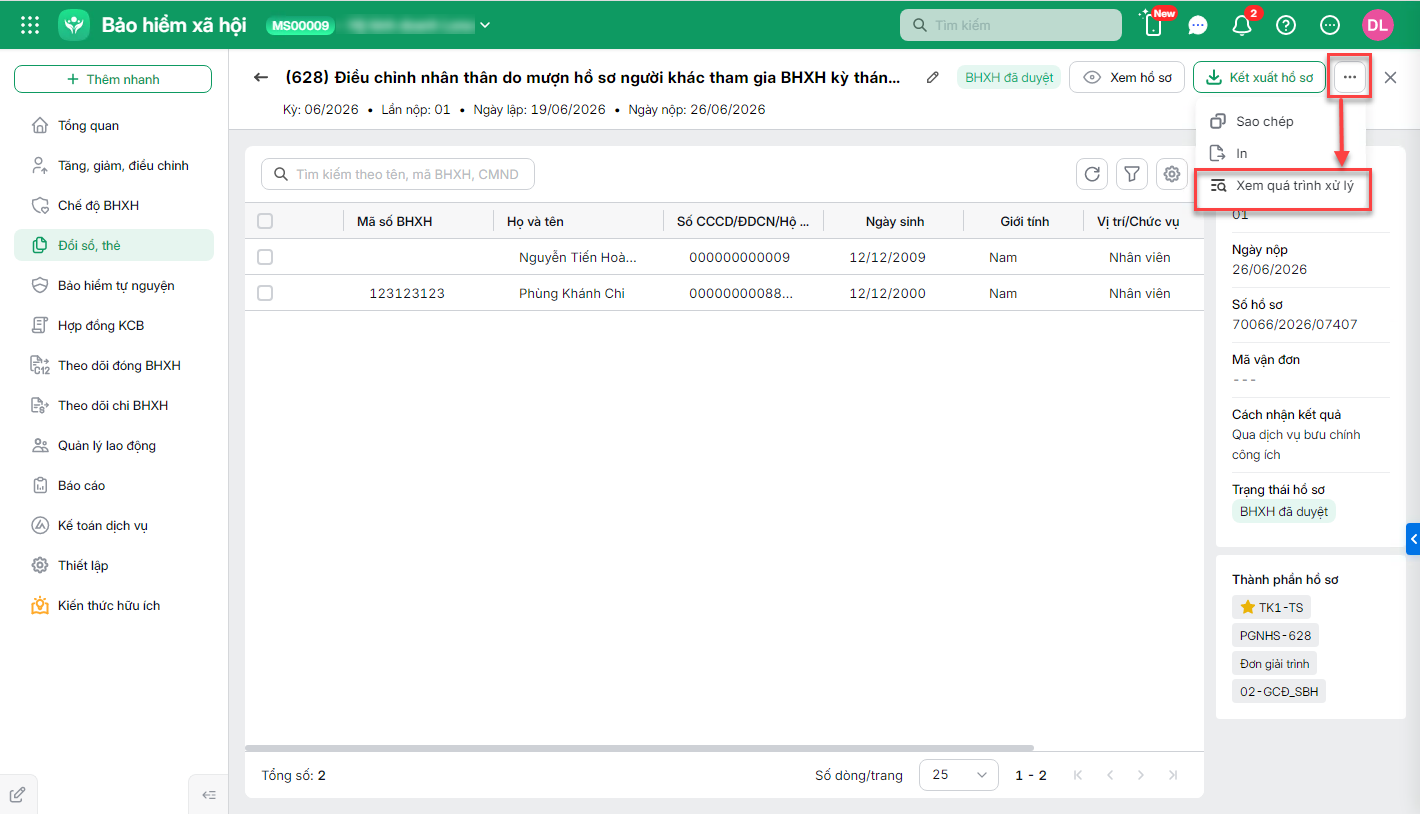Open the filter funnel icon
Viewport: 1420px width, 814px height.
click(1132, 174)
